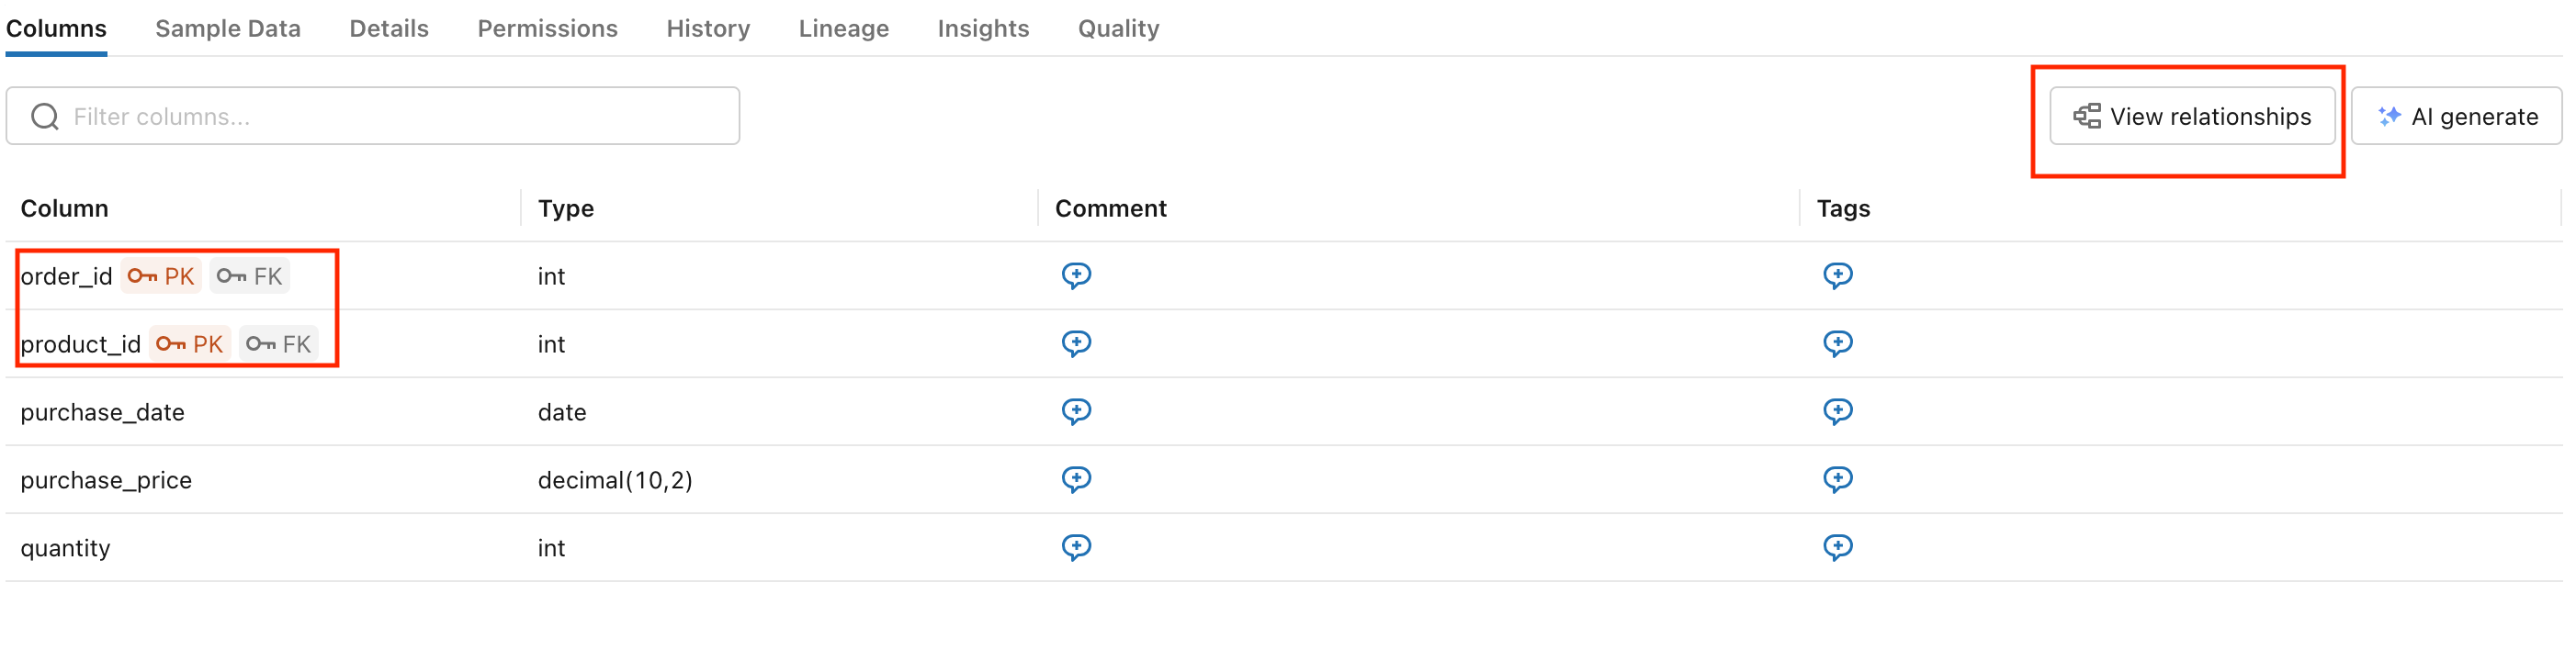Go to the Permissions tab
The height and width of the screenshot is (661, 2576).
547,29
